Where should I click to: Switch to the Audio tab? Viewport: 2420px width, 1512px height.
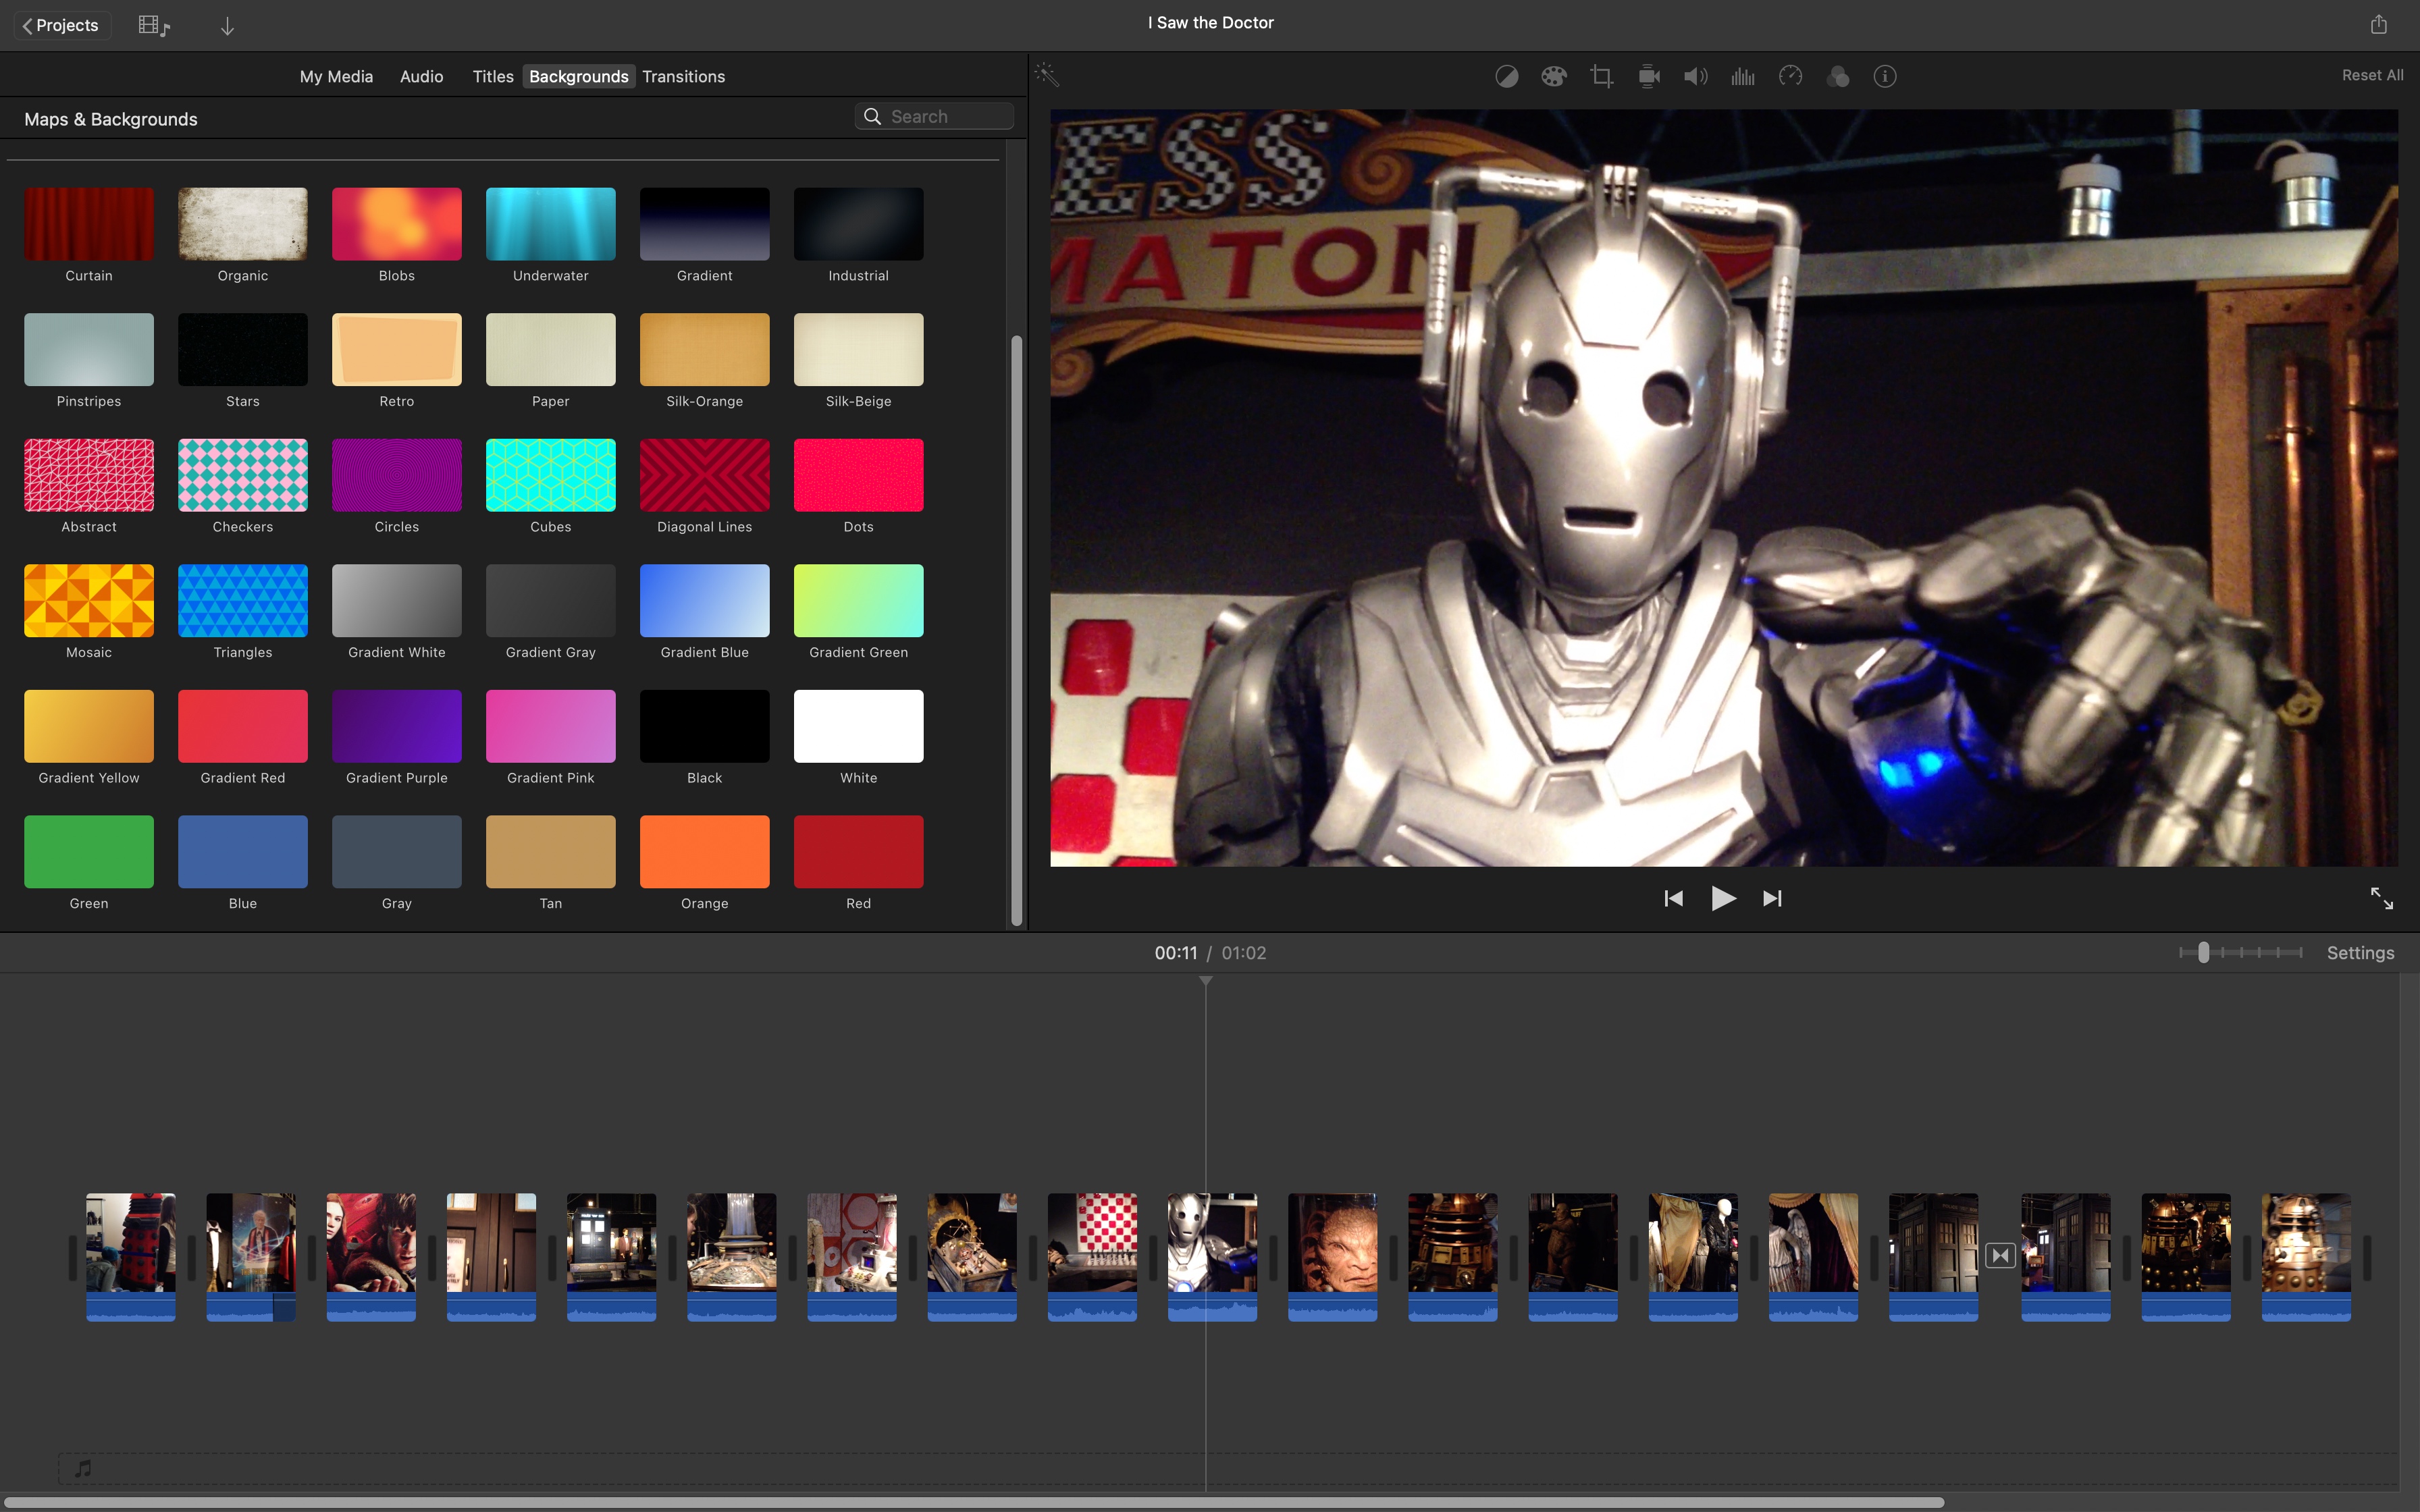click(421, 75)
